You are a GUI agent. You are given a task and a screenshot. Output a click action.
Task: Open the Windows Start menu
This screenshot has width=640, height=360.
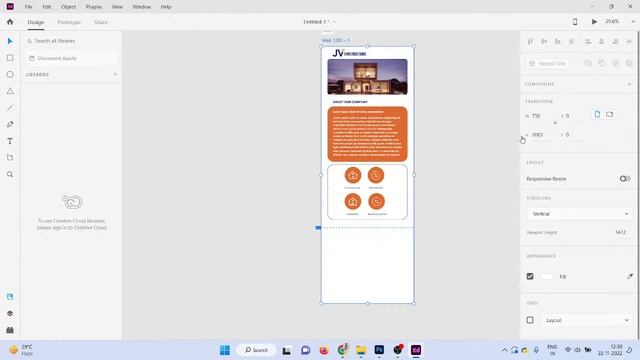[224, 350]
